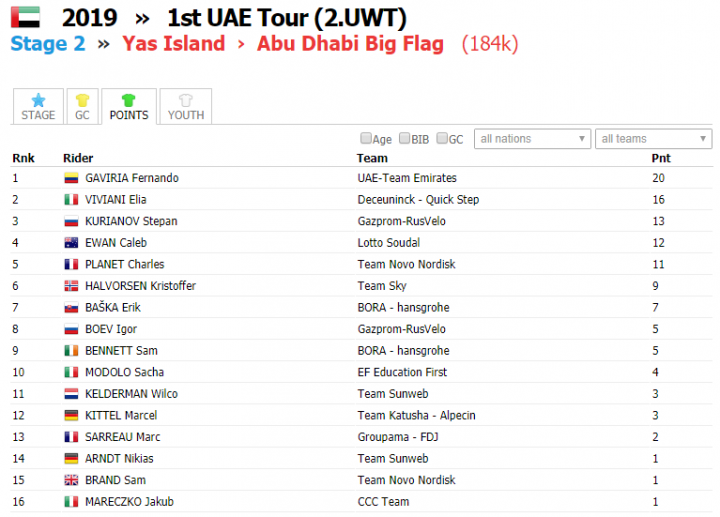Viewport: 720px width, 517px height.
Task: Open the STAGE tab with blue star
Action: [38, 107]
